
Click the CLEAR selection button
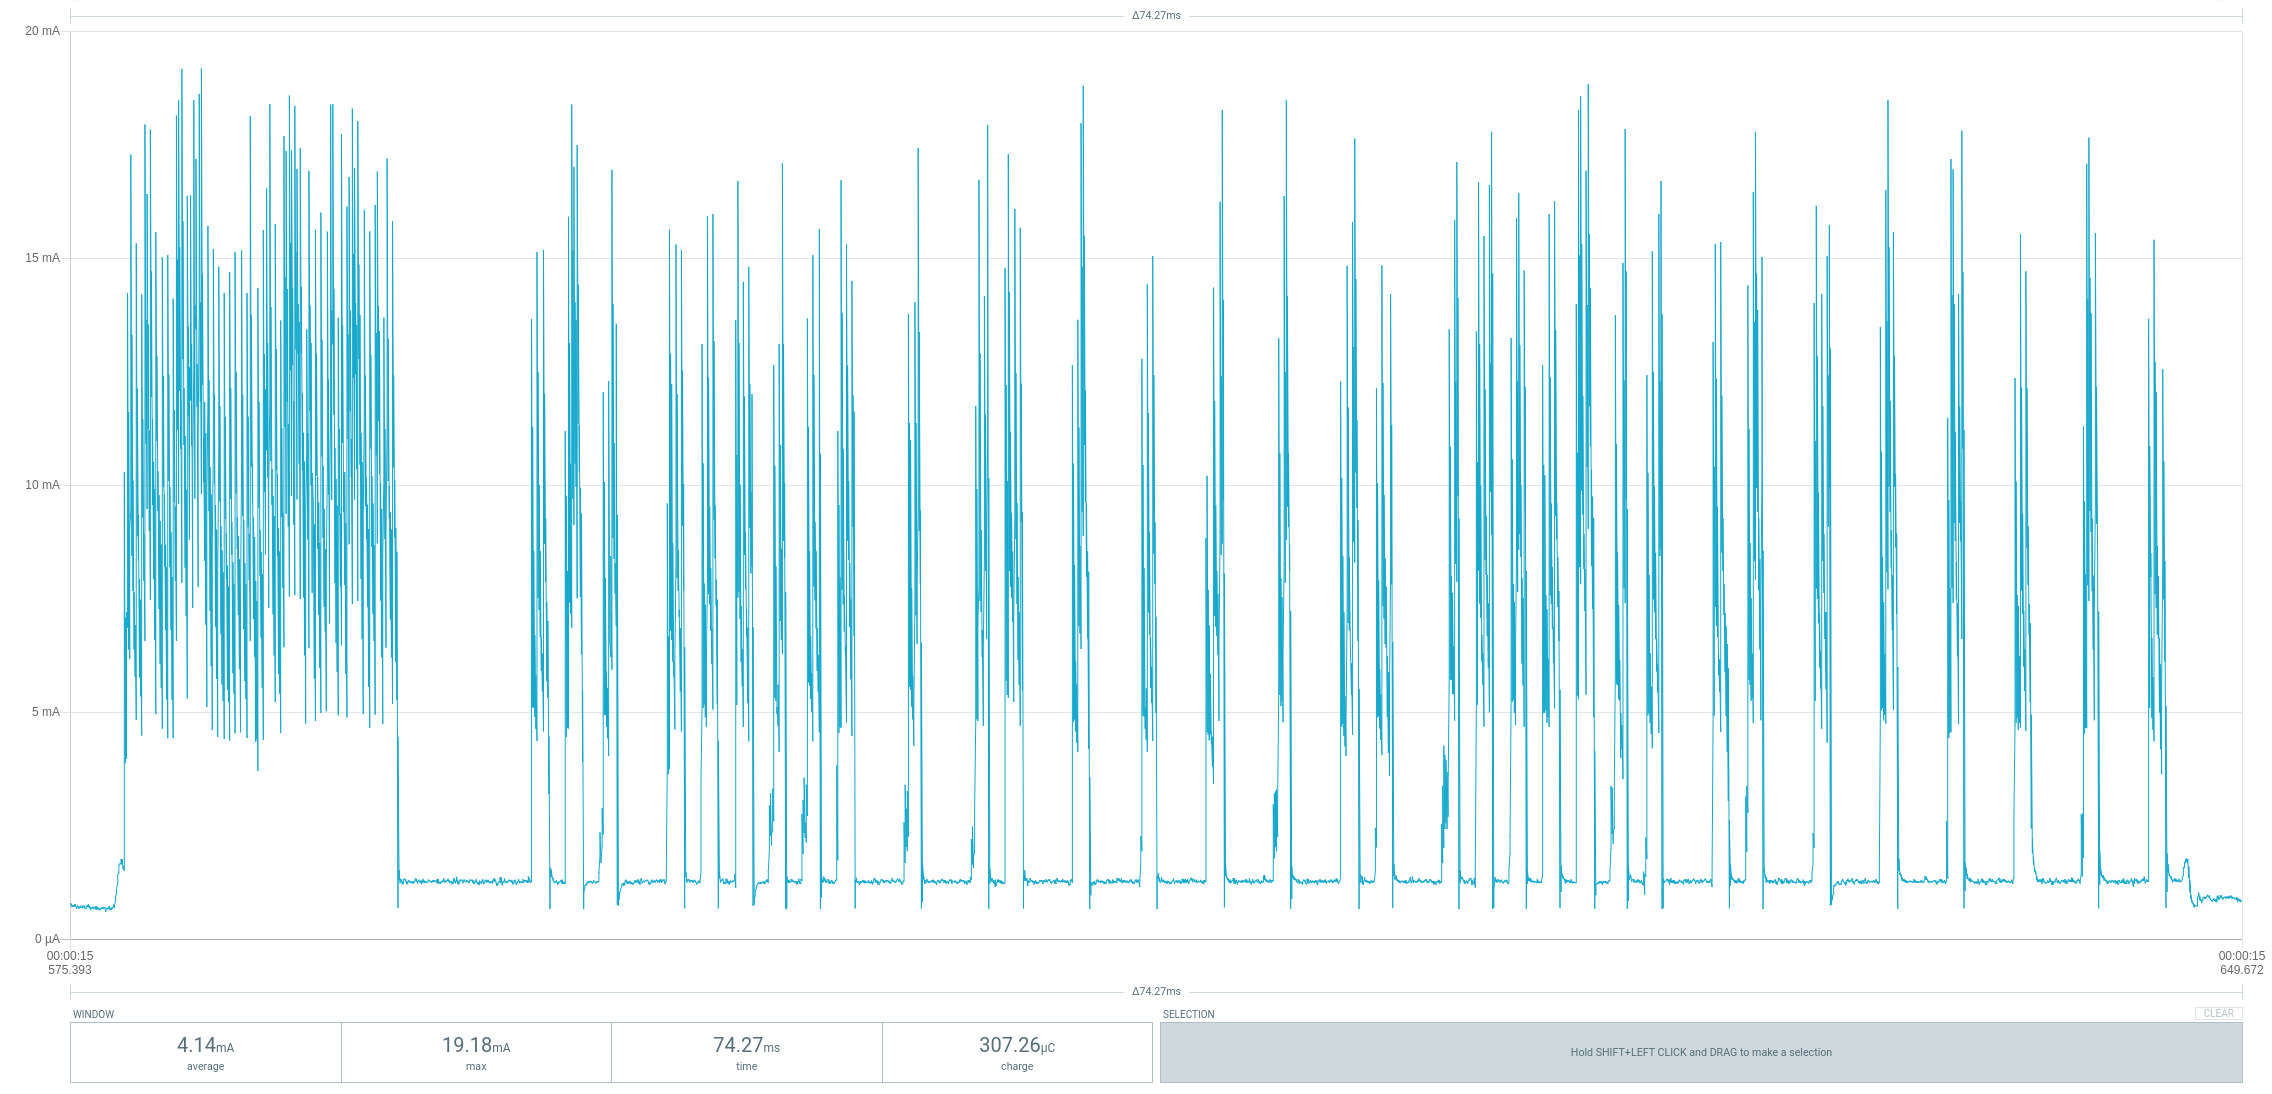pyautogui.click(x=2218, y=1013)
